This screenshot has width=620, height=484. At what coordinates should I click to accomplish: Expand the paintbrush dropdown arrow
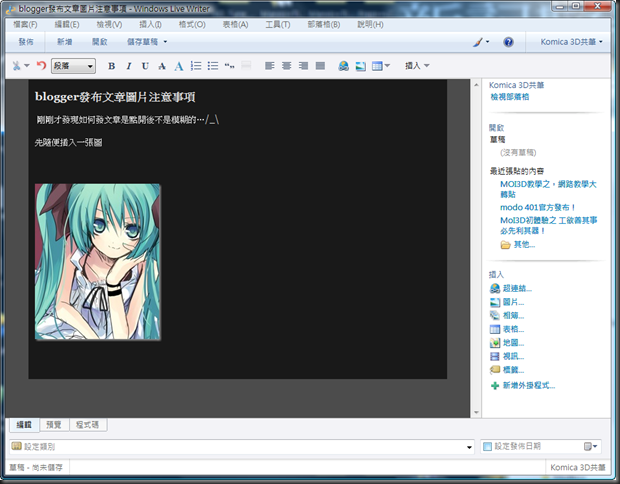pos(487,42)
